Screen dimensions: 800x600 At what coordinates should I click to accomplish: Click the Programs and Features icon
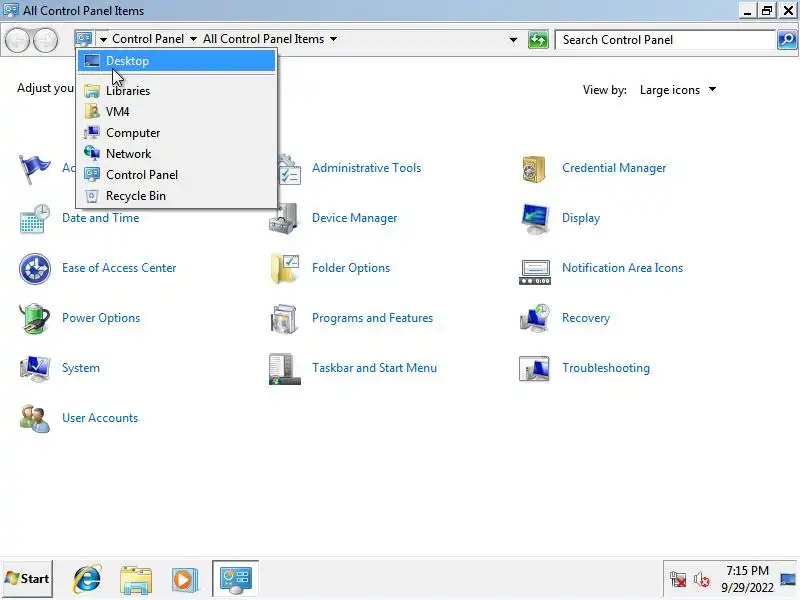coord(284,318)
